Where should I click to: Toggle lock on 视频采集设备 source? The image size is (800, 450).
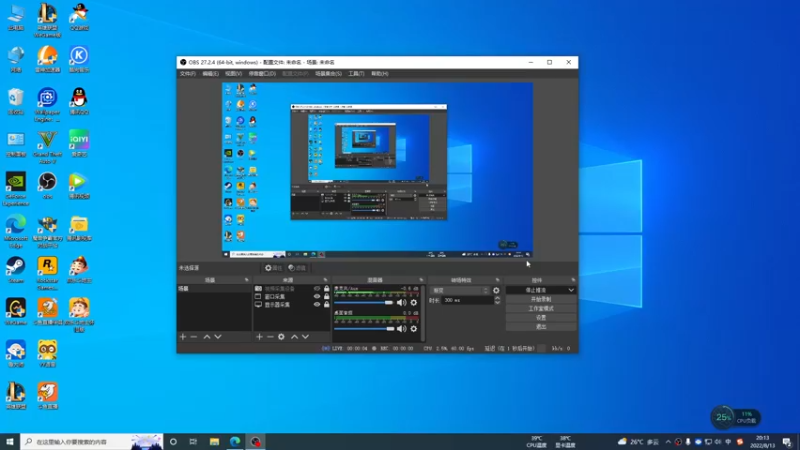(327, 289)
